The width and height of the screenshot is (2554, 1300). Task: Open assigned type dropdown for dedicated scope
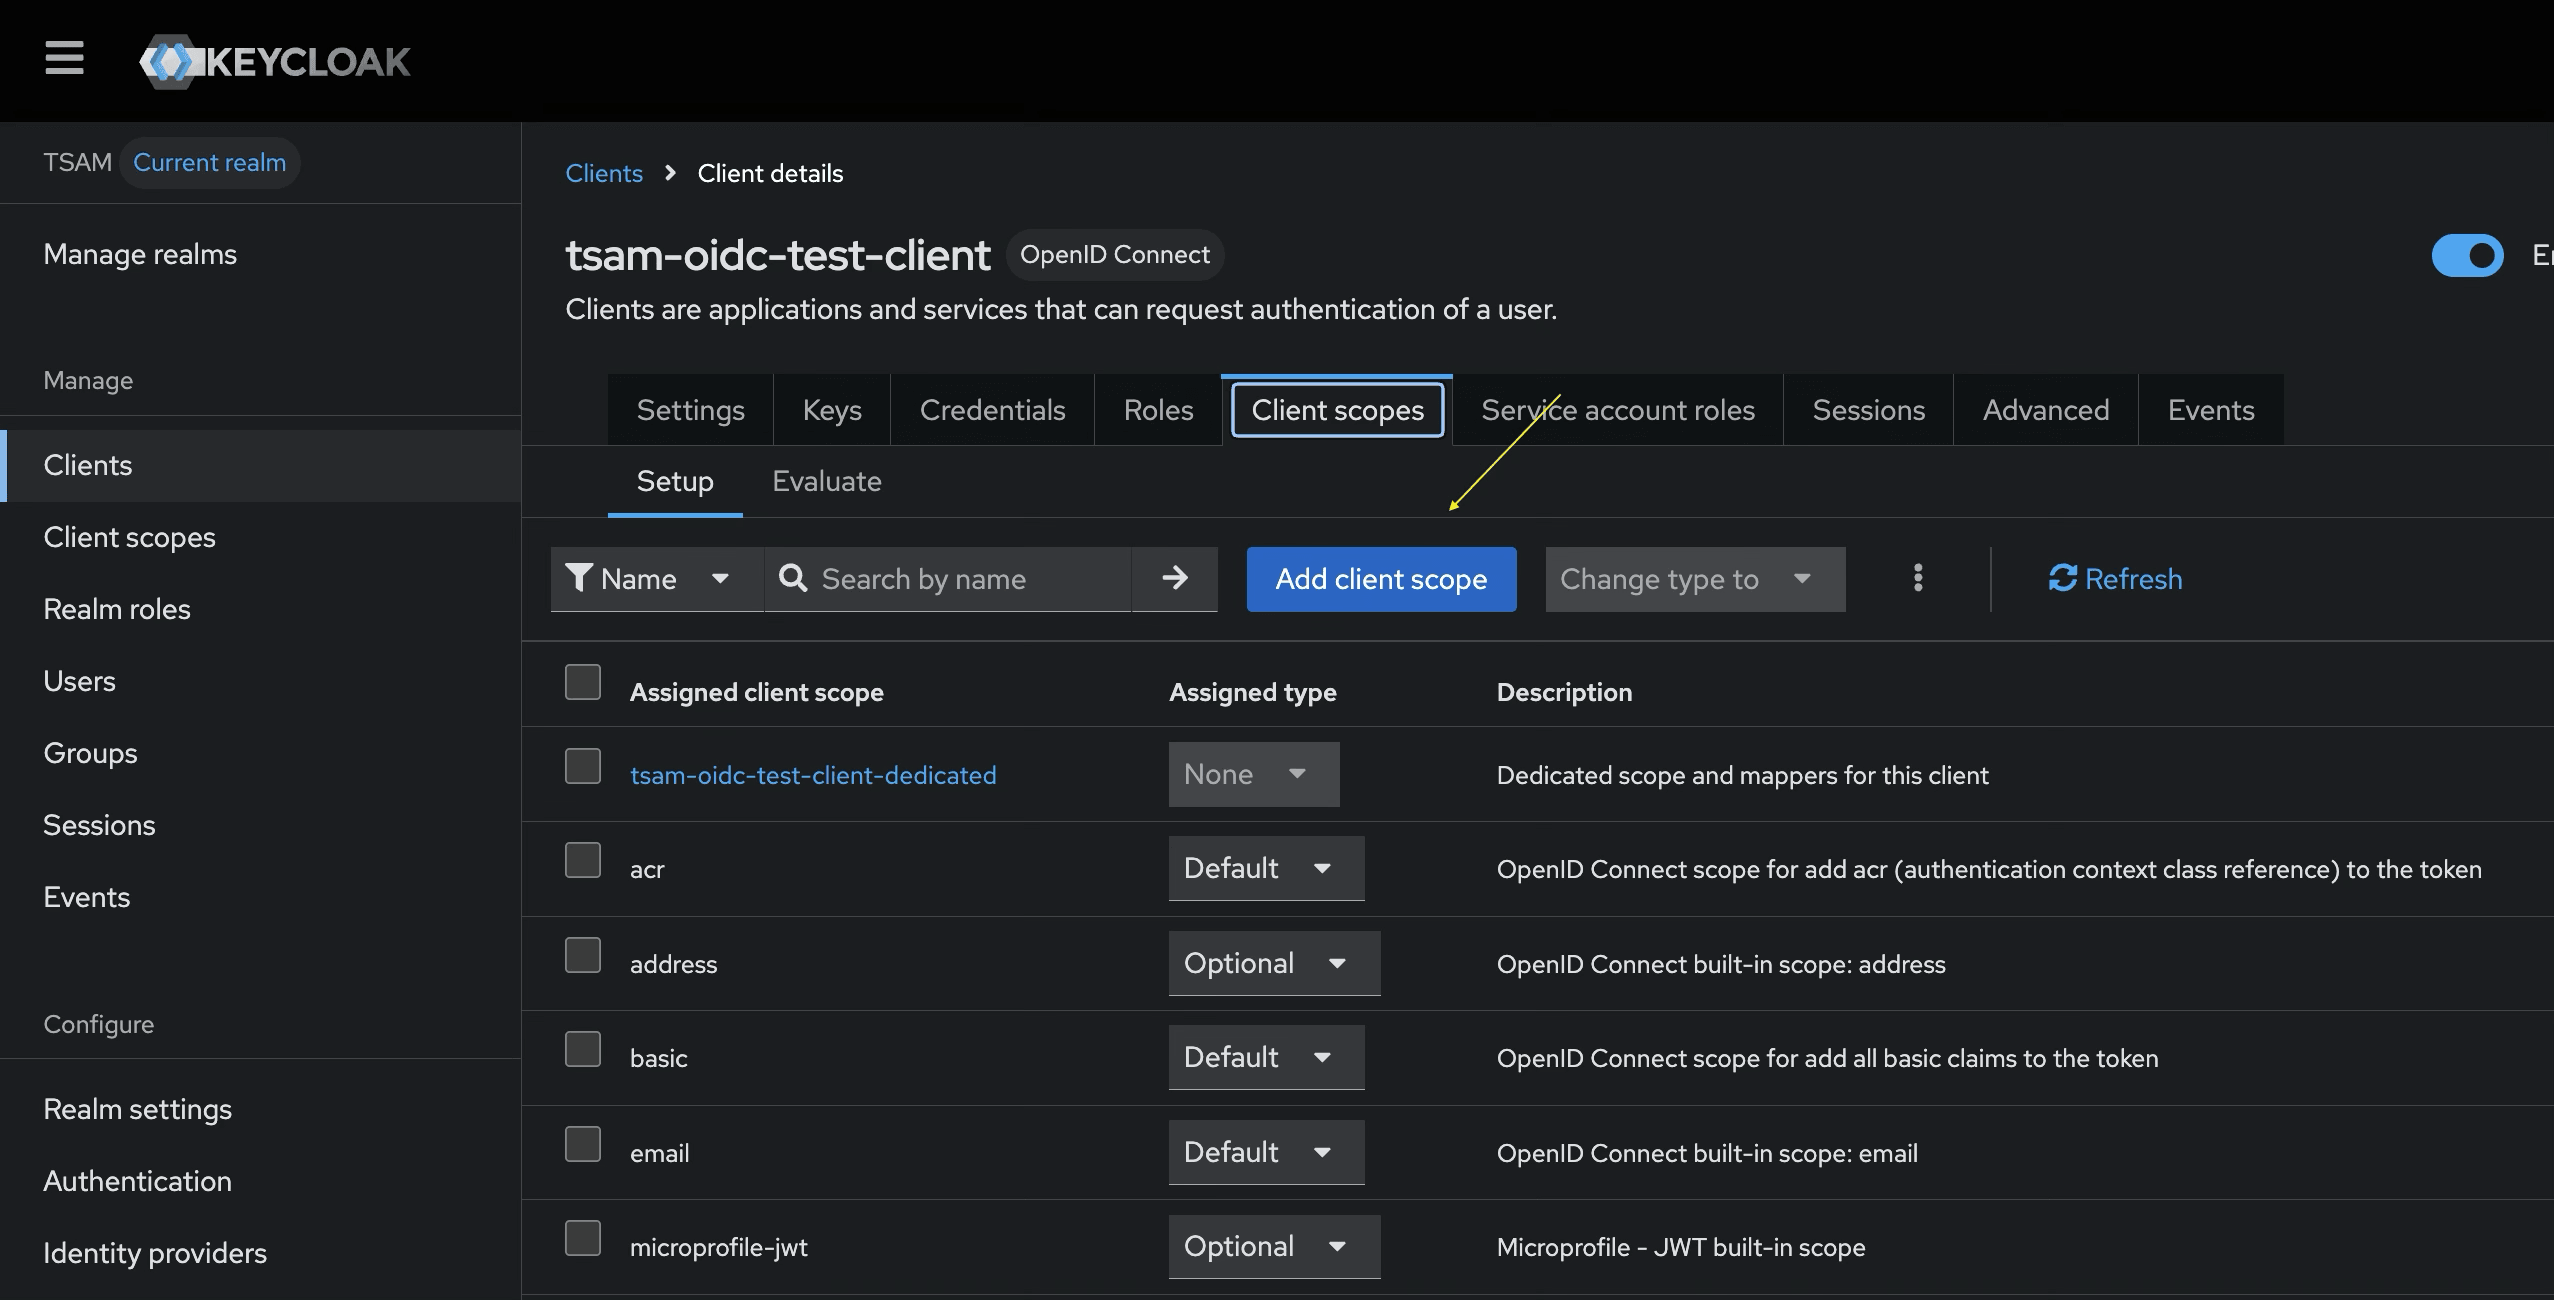tap(1254, 774)
